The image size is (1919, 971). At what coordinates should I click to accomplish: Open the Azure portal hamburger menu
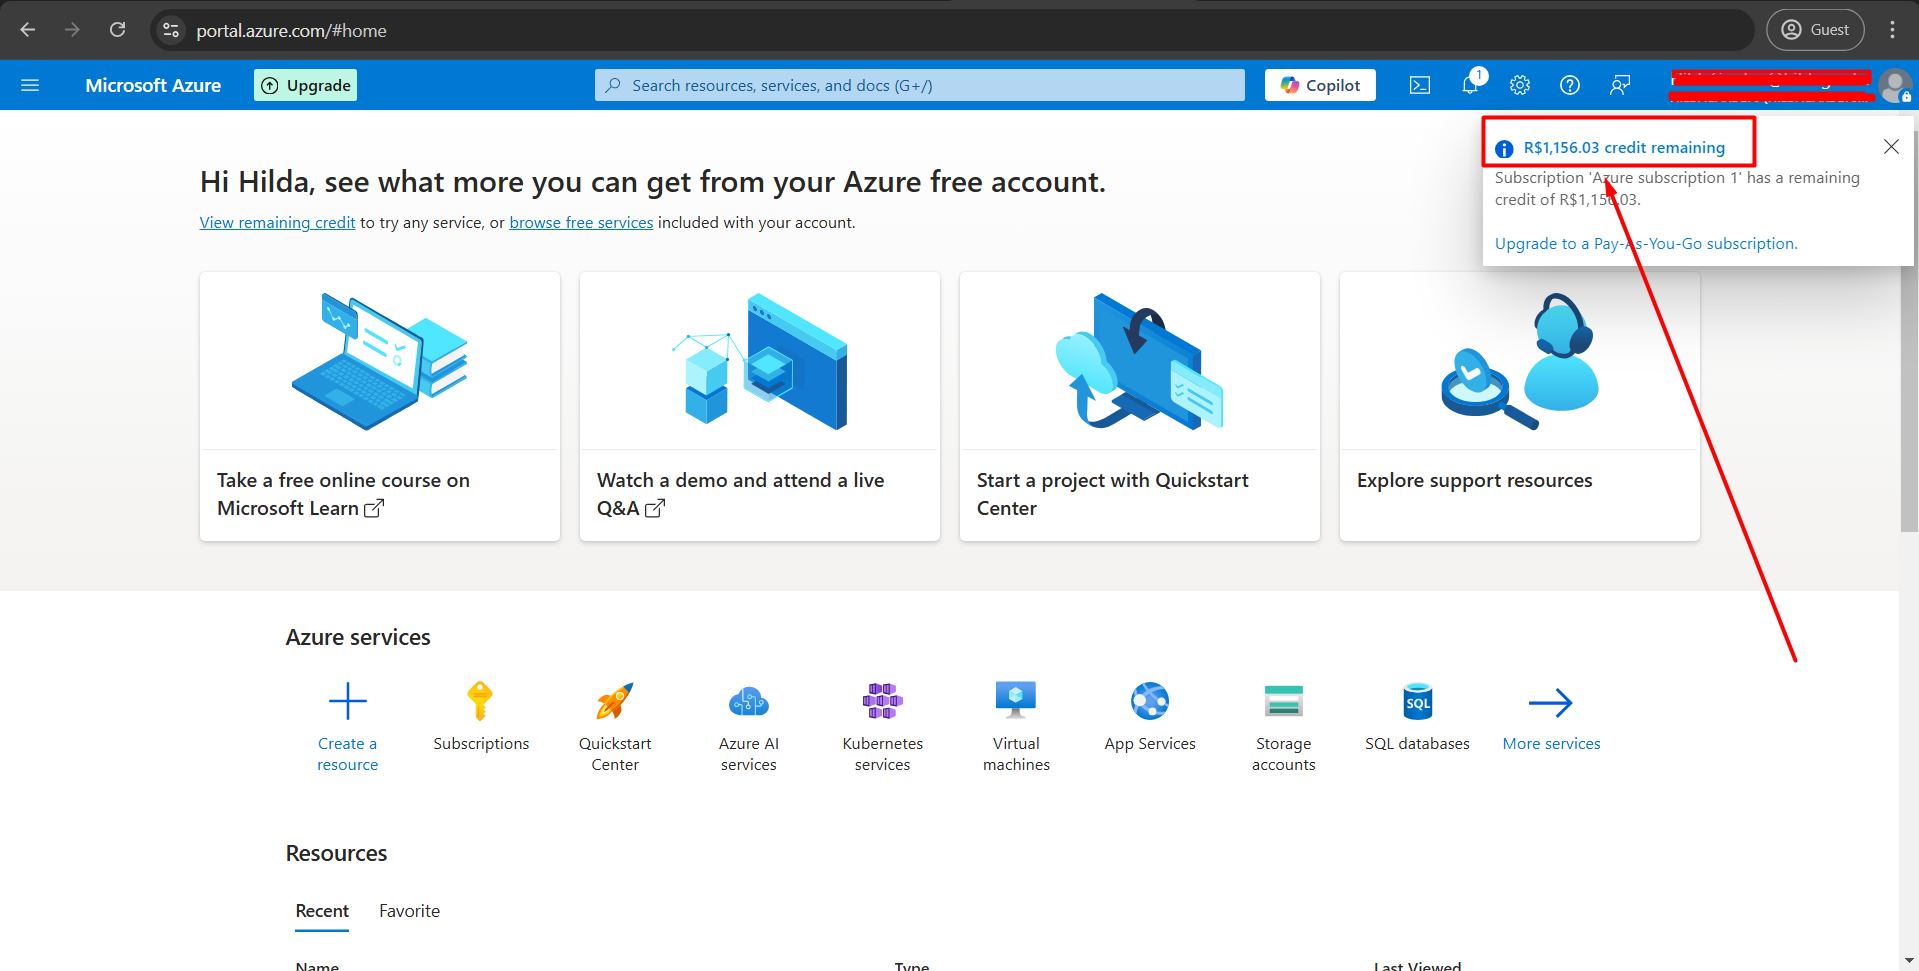tap(30, 85)
